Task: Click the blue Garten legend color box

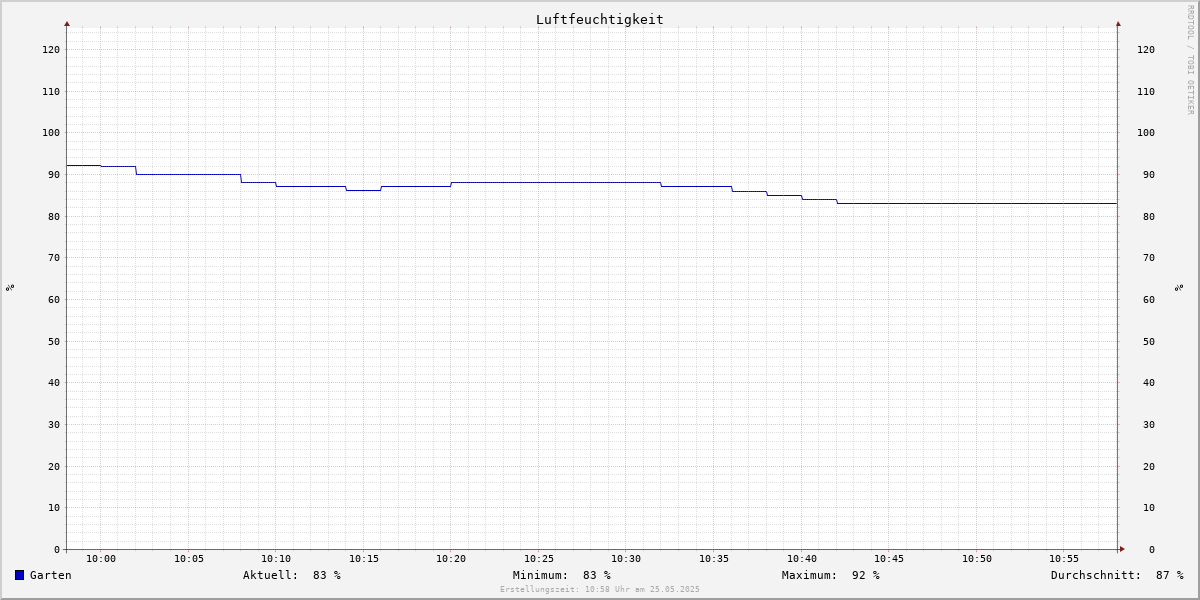Action: coord(19,575)
